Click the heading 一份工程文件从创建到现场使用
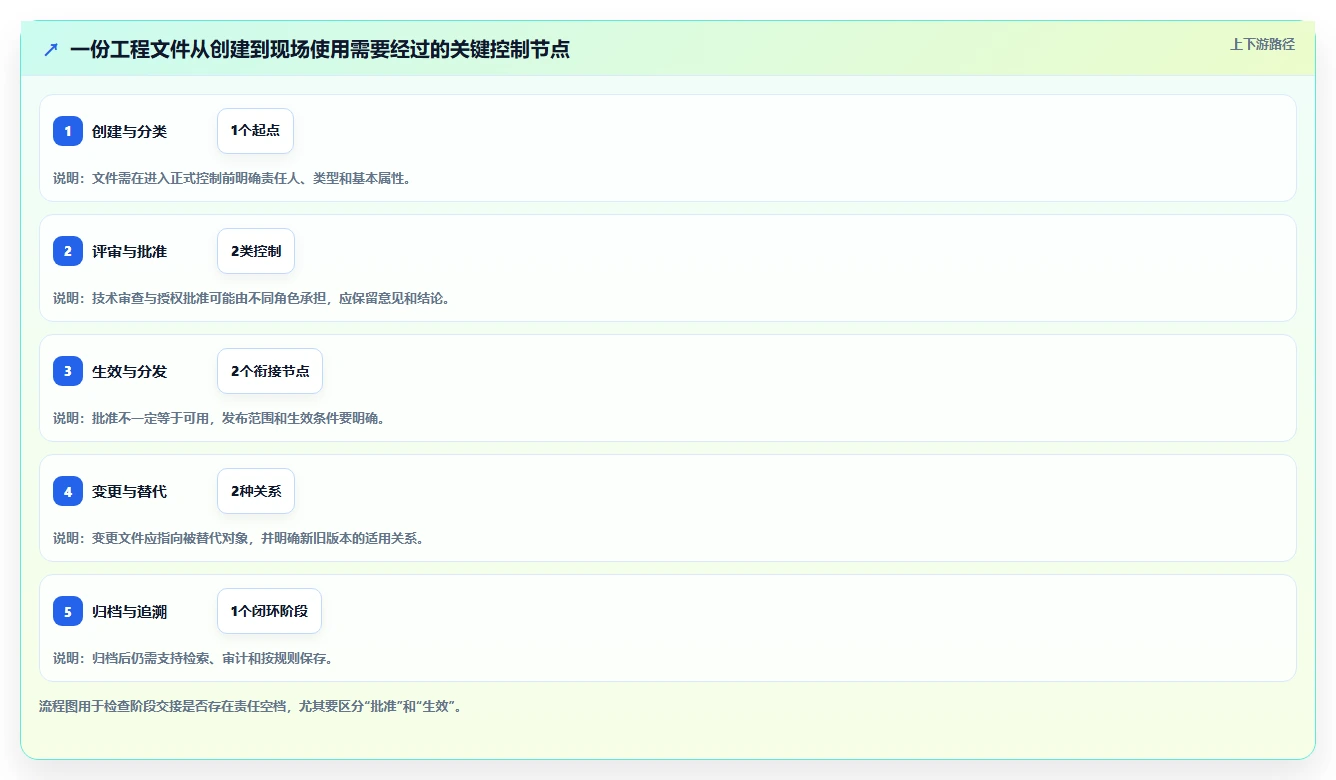1336x780 pixels. point(320,49)
